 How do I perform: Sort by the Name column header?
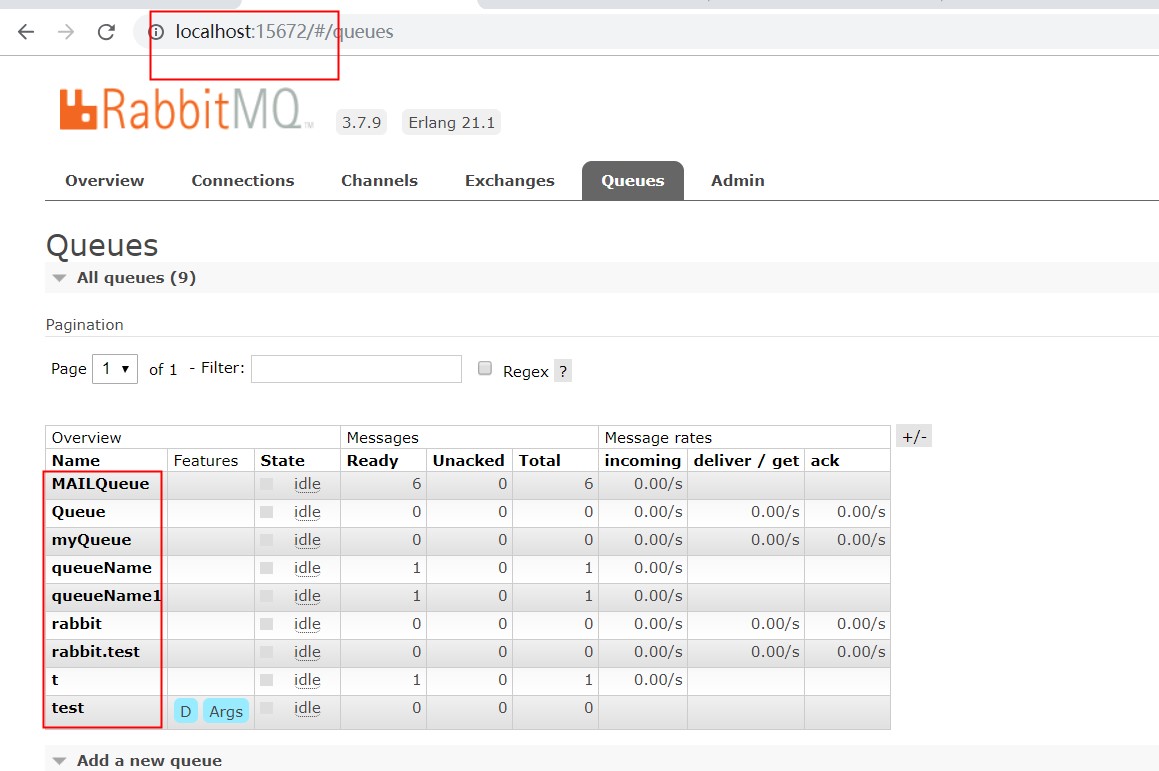click(x=75, y=461)
